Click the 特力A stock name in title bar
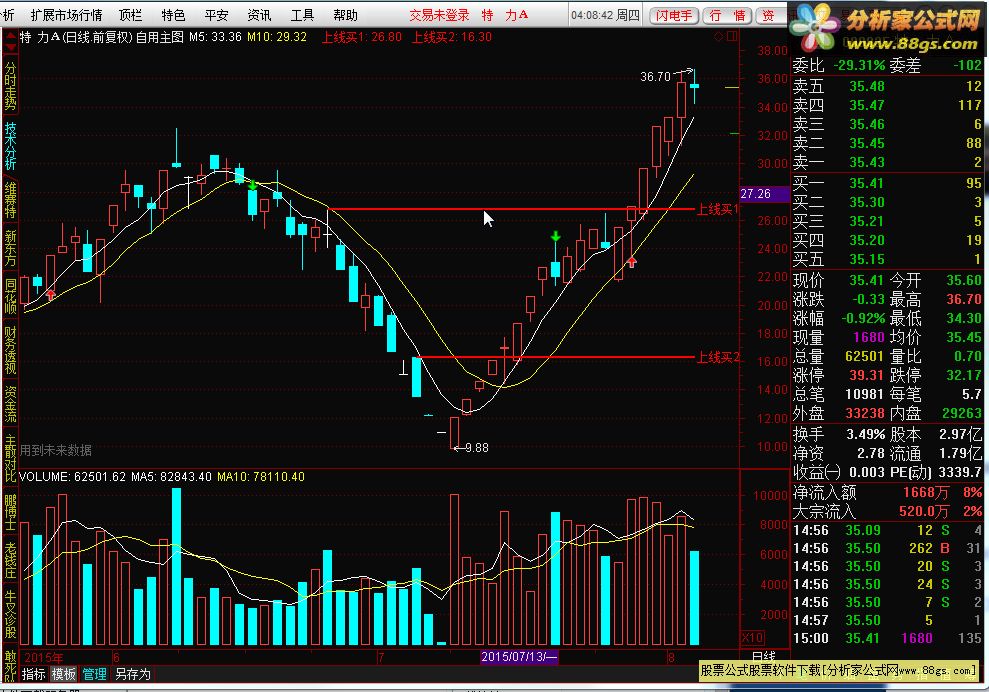The height and width of the screenshot is (692, 989). coord(505,15)
